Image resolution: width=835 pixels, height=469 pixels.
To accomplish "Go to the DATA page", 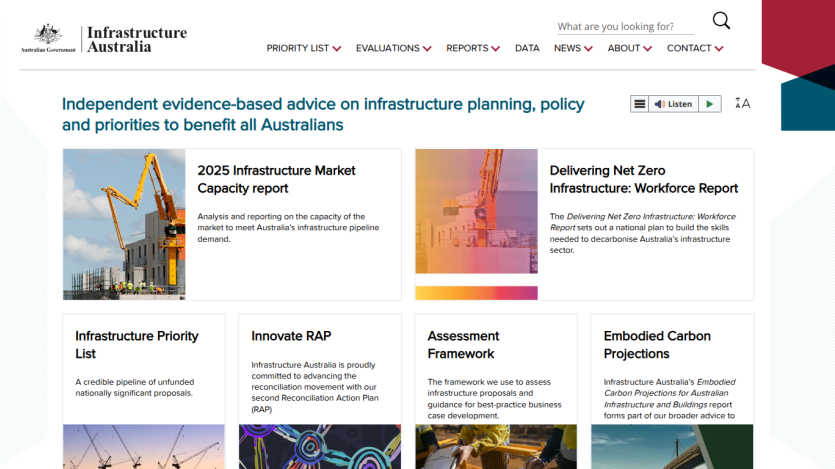I will point(527,48).
